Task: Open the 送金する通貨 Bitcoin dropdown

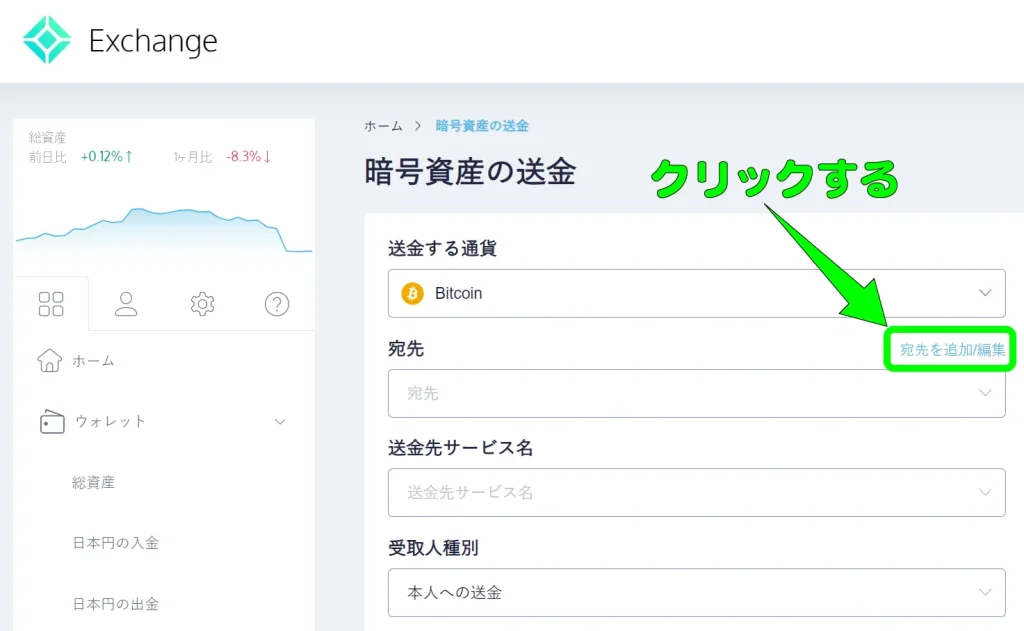Action: (x=696, y=293)
